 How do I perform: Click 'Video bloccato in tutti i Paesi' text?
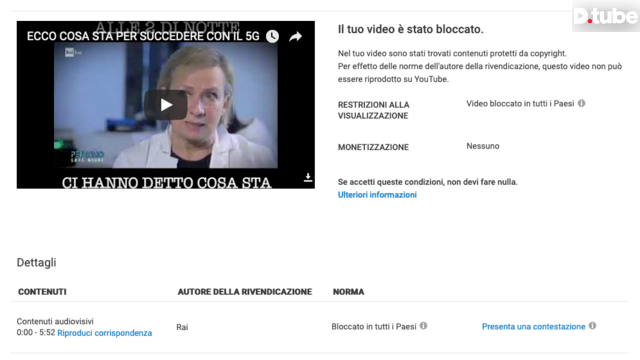coord(520,104)
